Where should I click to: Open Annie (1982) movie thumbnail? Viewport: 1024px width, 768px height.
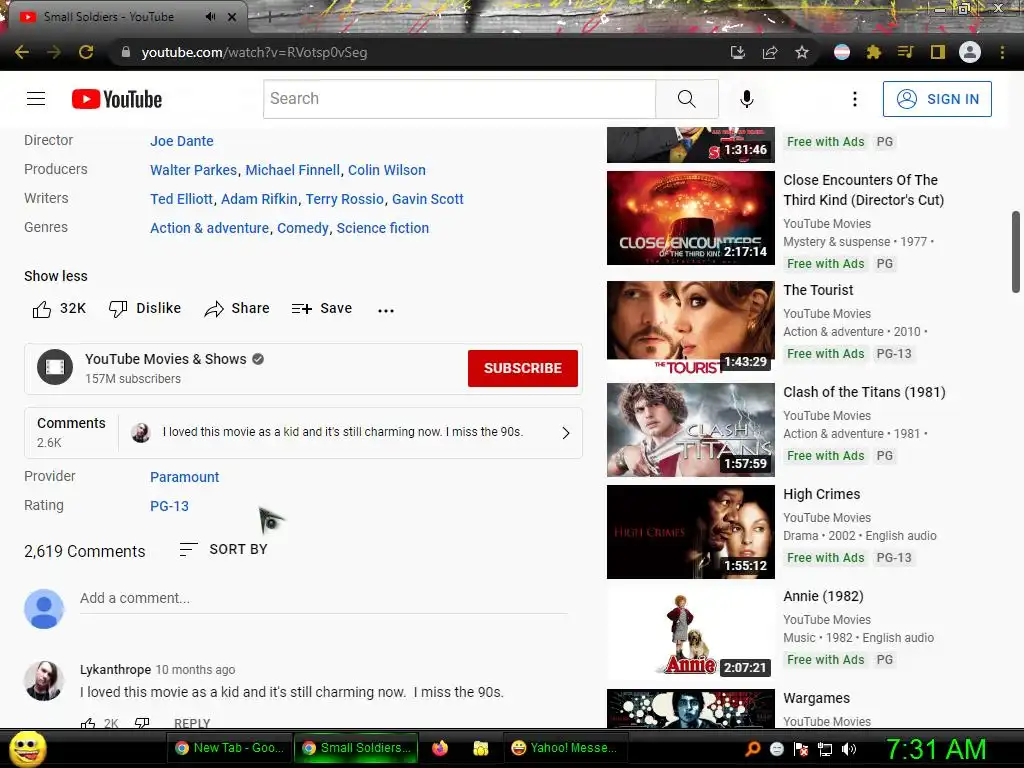tap(690, 633)
